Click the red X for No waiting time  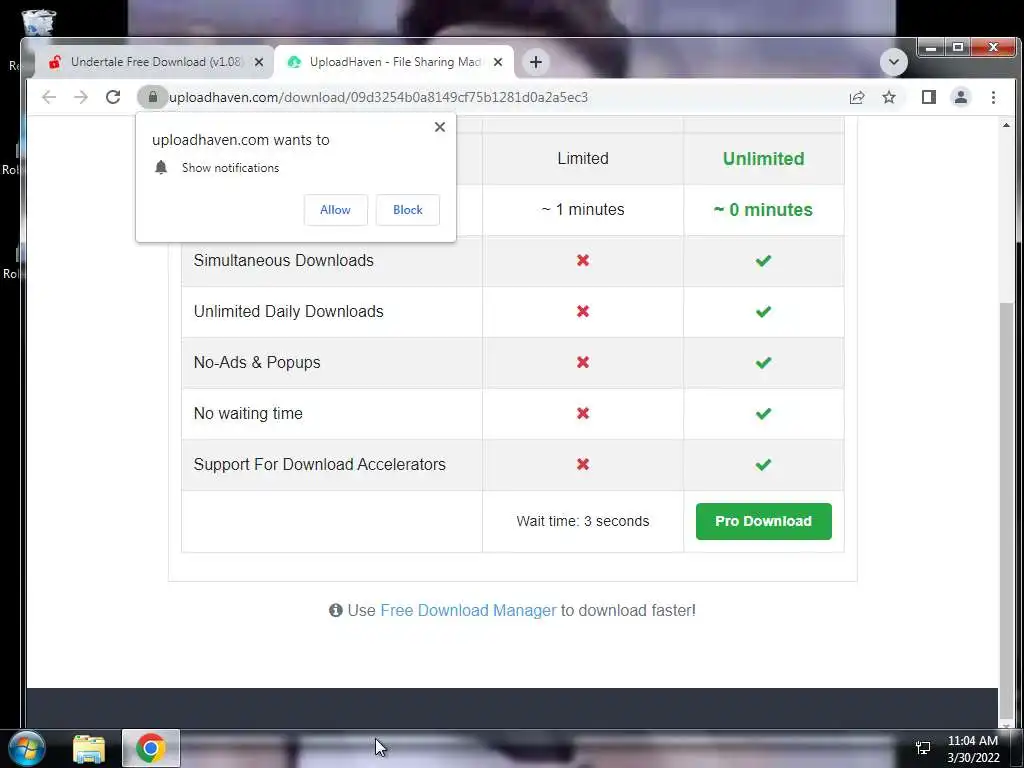coord(583,413)
